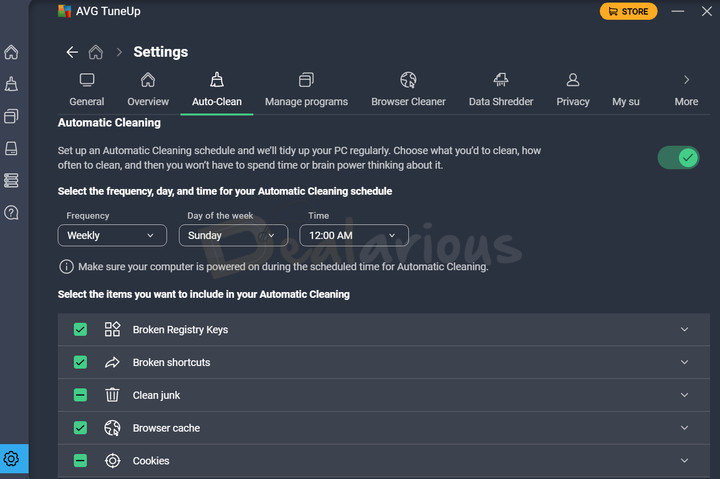
Task: Open the disk drive sidebar icon
Action: click(x=11, y=148)
